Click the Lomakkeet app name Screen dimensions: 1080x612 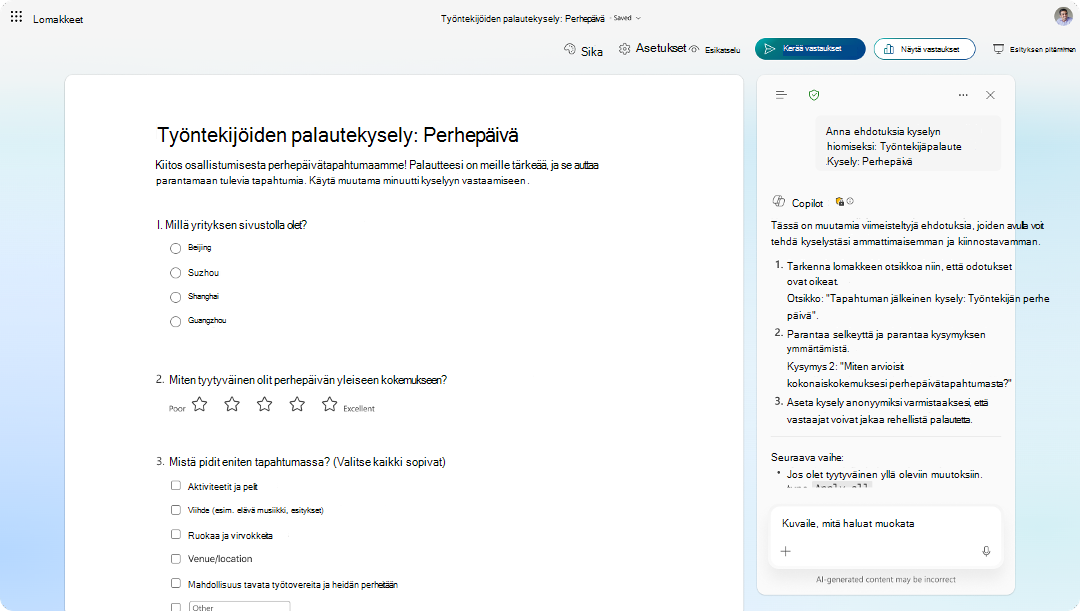click(58, 19)
